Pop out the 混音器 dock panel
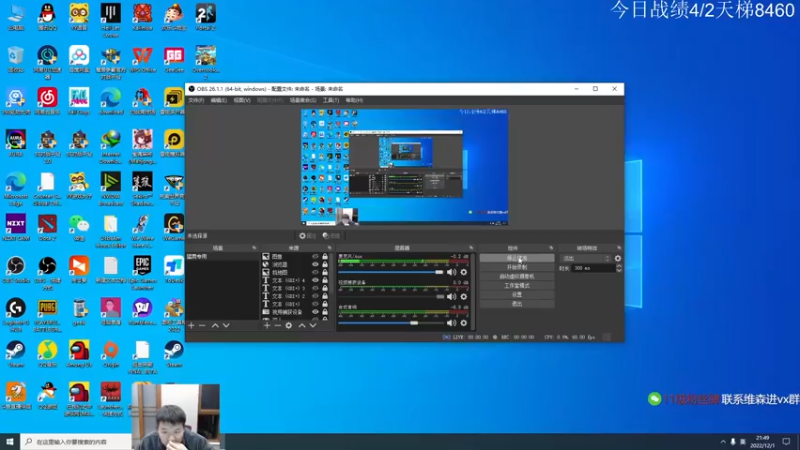The image size is (800, 450). point(471,248)
